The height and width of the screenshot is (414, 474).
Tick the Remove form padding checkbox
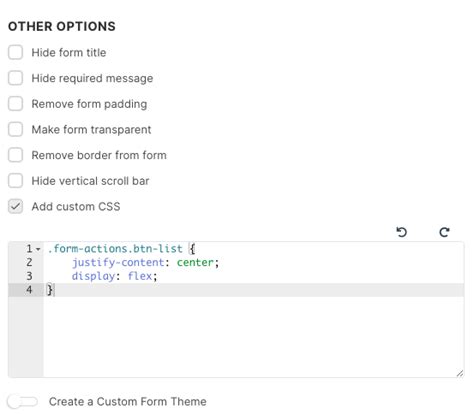15,104
